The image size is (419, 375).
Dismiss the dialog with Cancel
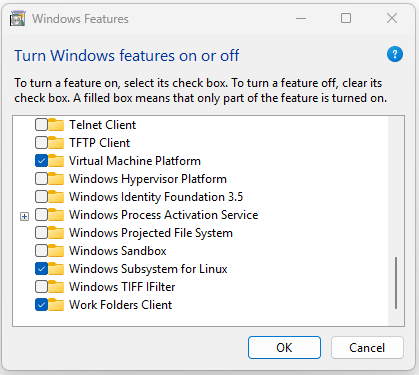(x=367, y=348)
